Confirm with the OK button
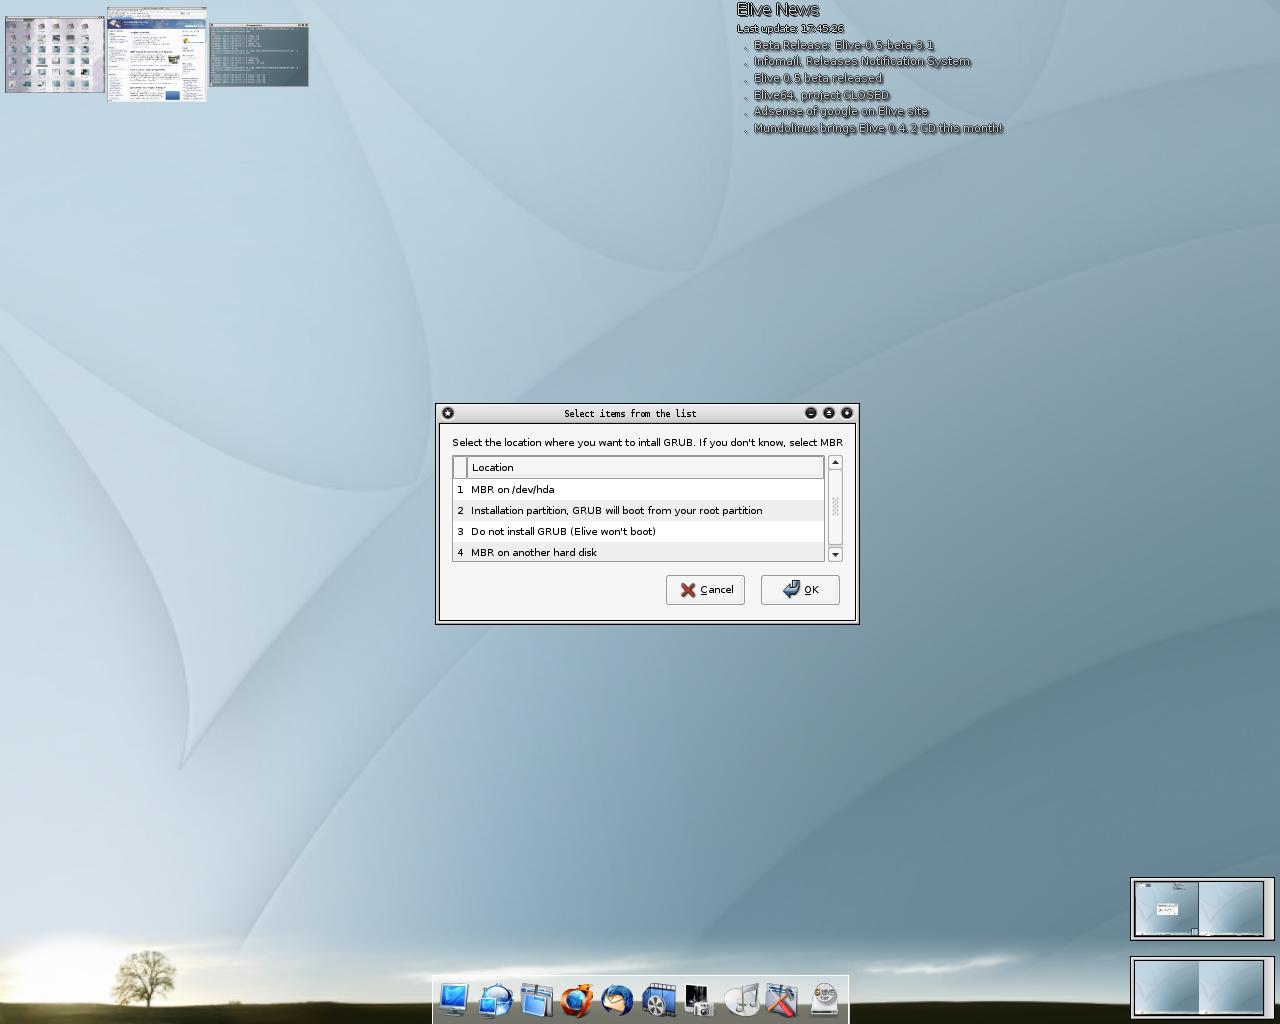The width and height of the screenshot is (1280, 1024). click(800, 590)
